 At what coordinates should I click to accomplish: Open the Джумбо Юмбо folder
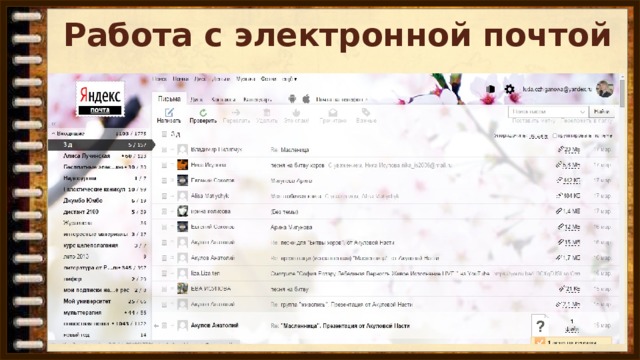pyautogui.click(x=83, y=201)
